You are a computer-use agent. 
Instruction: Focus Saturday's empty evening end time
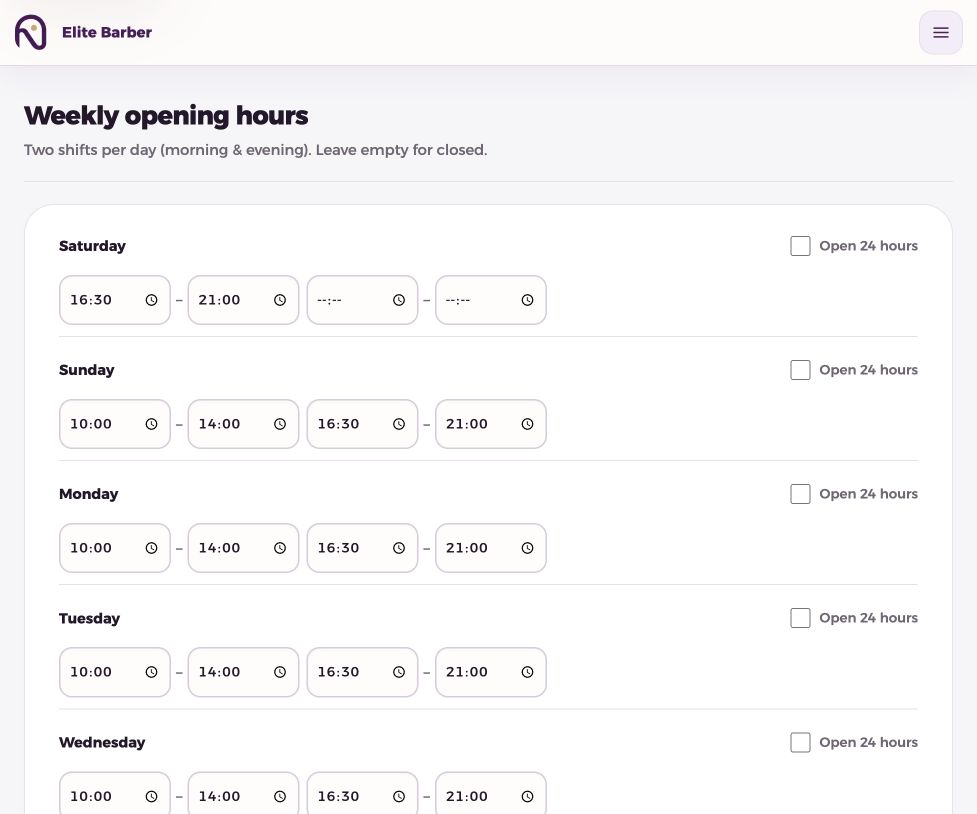point(490,300)
